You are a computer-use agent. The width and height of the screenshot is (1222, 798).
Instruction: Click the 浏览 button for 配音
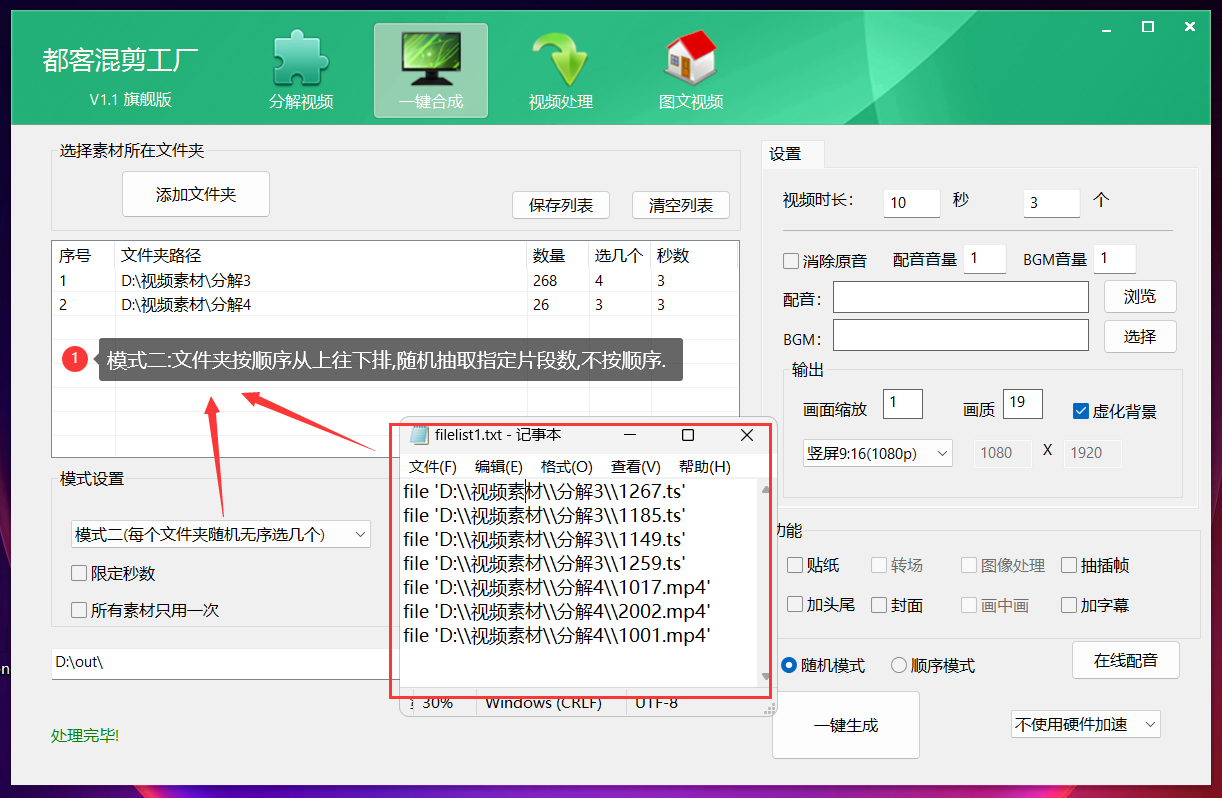(1140, 296)
